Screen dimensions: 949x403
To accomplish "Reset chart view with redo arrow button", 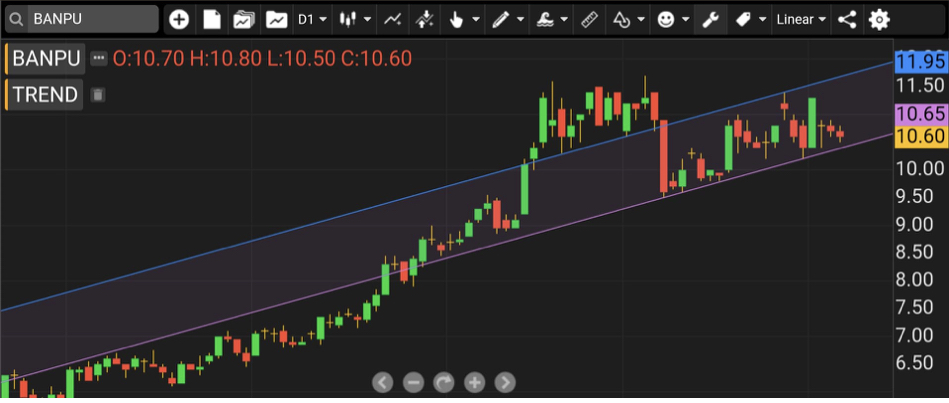I will 444,382.
